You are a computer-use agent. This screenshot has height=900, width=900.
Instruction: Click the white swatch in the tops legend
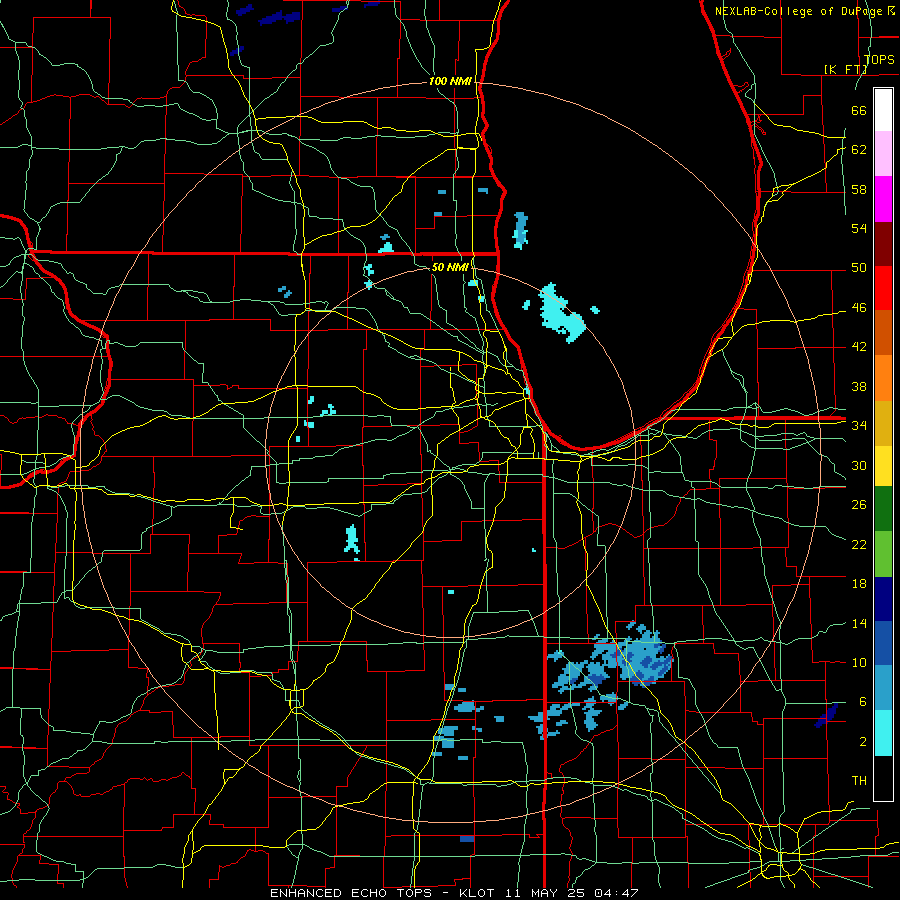coord(883,110)
